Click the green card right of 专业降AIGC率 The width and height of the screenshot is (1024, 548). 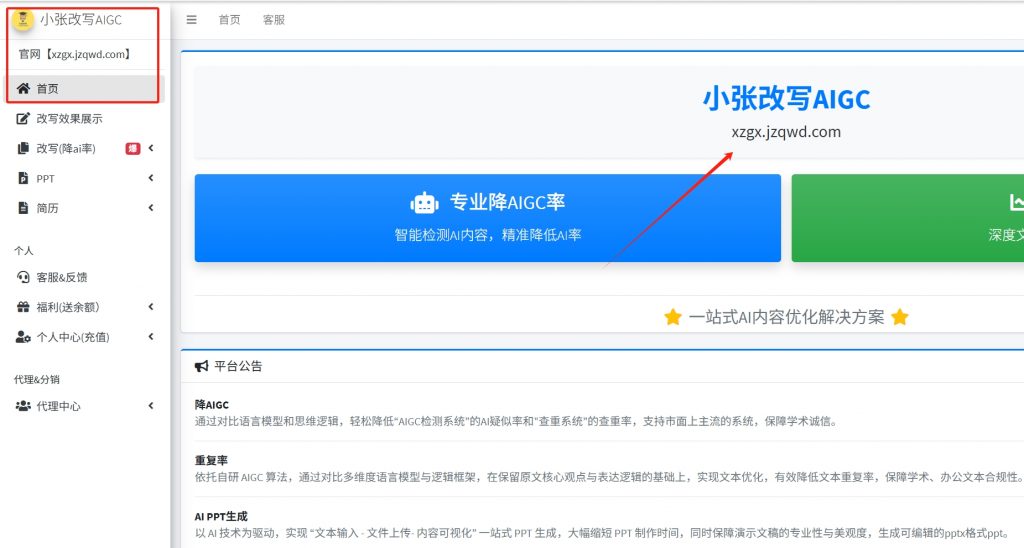click(907, 218)
